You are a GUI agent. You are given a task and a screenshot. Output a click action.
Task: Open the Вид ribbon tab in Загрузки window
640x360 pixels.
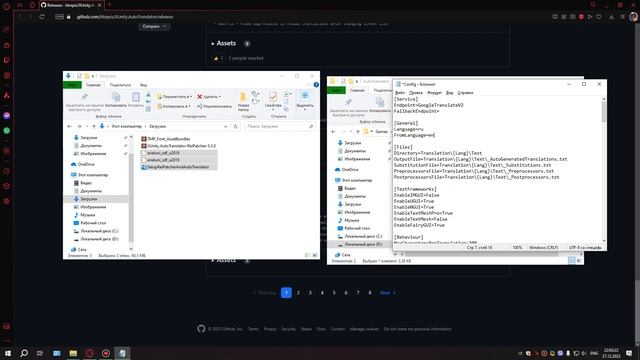point(144,85)
